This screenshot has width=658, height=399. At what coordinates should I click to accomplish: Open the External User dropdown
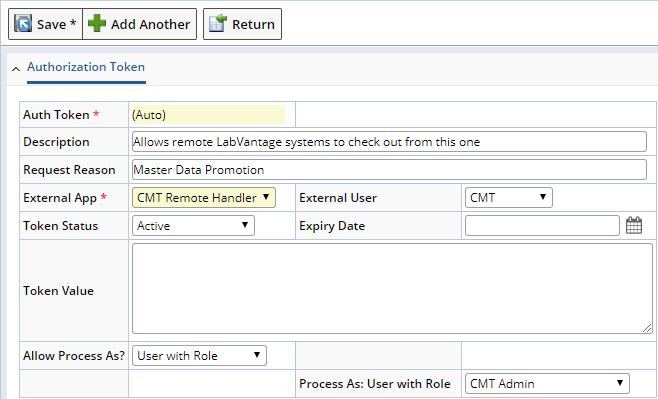point(509,198)
